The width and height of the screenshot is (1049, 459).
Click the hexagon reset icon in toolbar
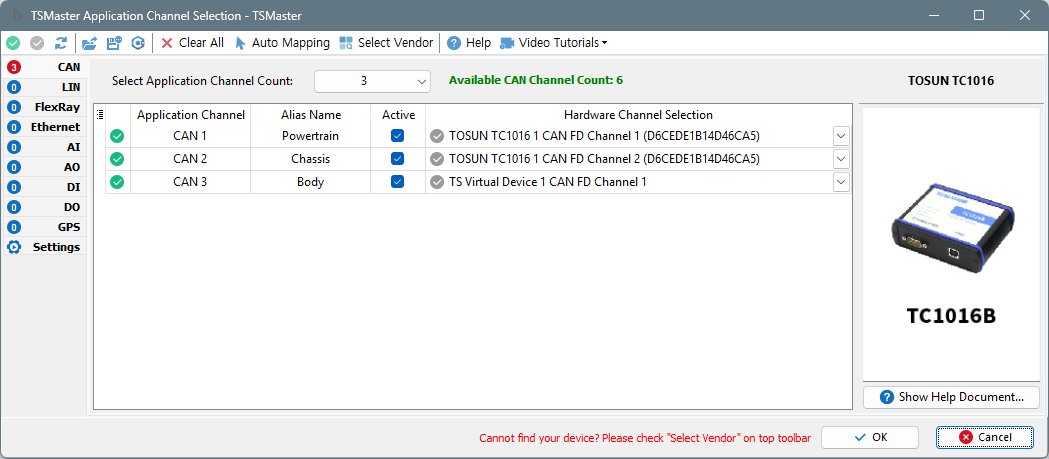(x=138, y=43)
